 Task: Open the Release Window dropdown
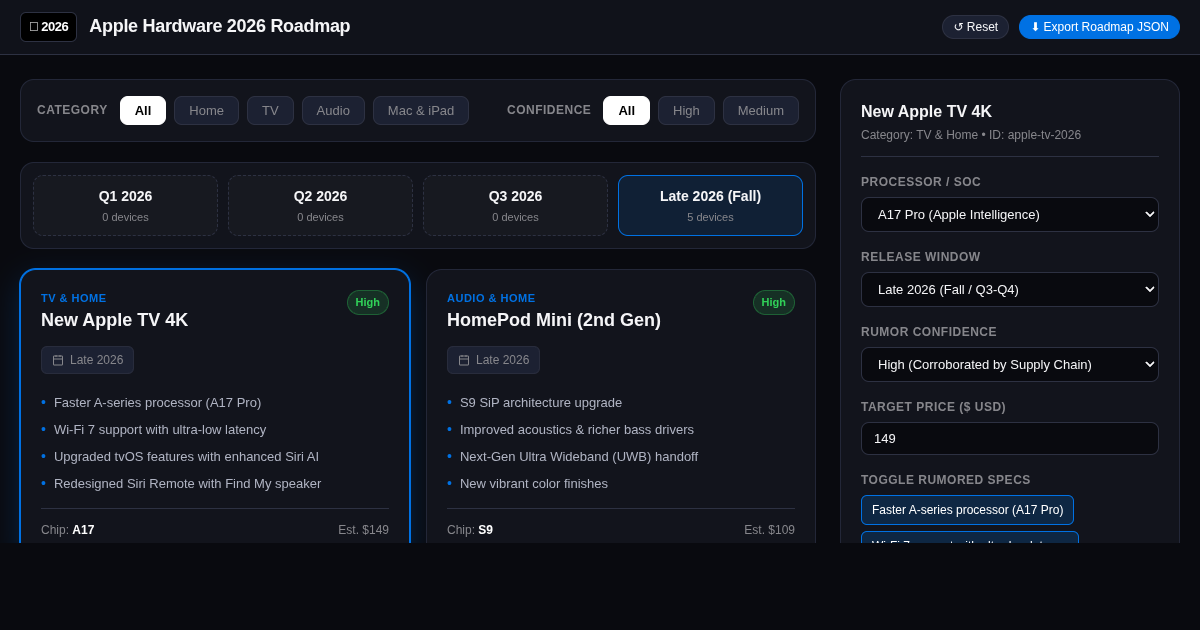point(1010,289)
